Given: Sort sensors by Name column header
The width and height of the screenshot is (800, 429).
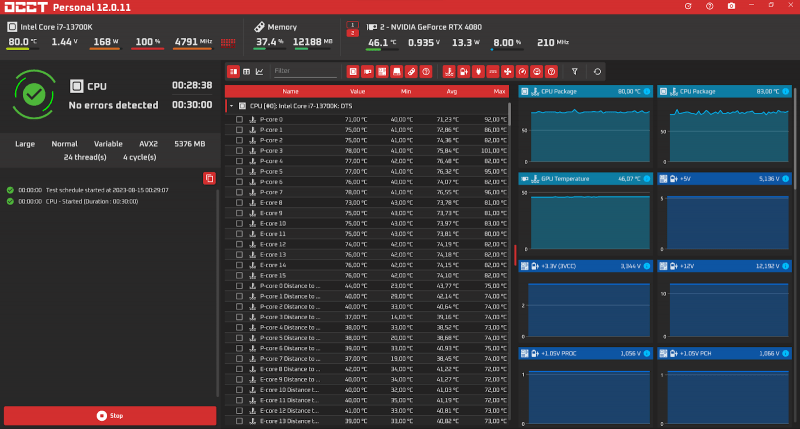Looking at the screenshot, I should tap(290, 91).
